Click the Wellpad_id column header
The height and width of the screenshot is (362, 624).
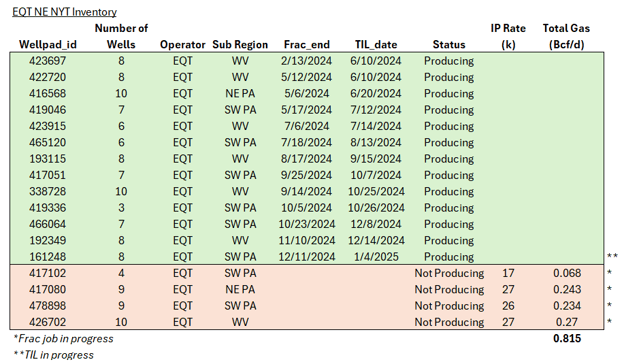[48, 45]
